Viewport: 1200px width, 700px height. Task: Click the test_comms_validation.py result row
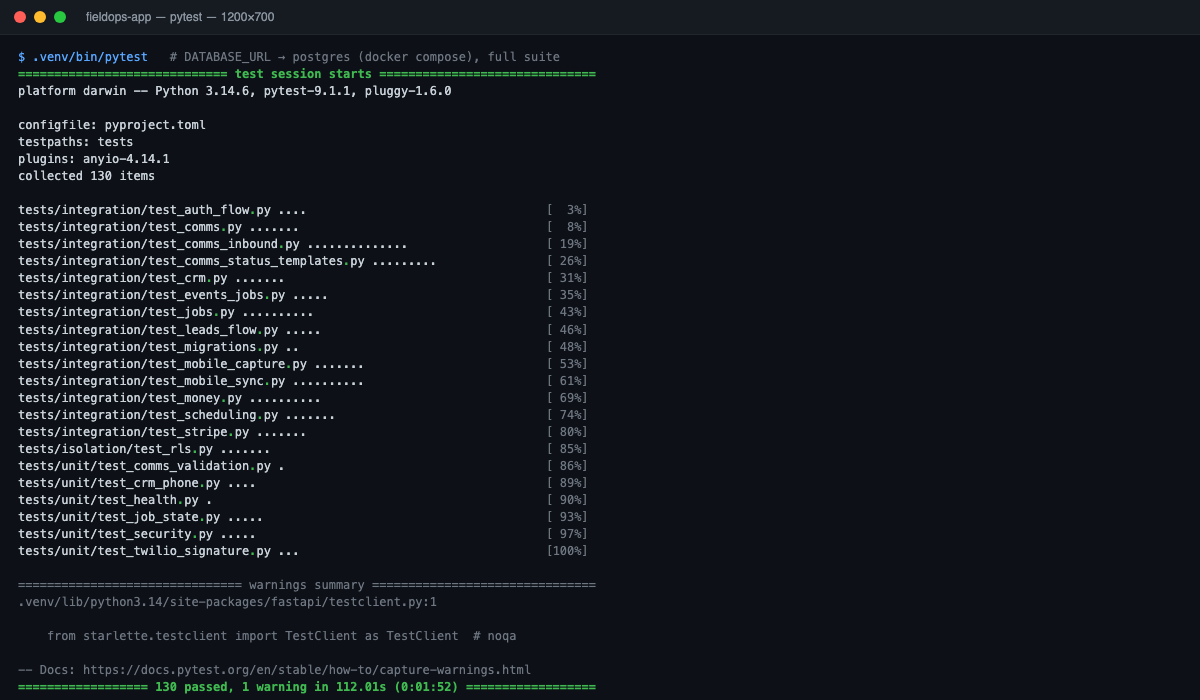pyautogui.click(x=303, y=466)
